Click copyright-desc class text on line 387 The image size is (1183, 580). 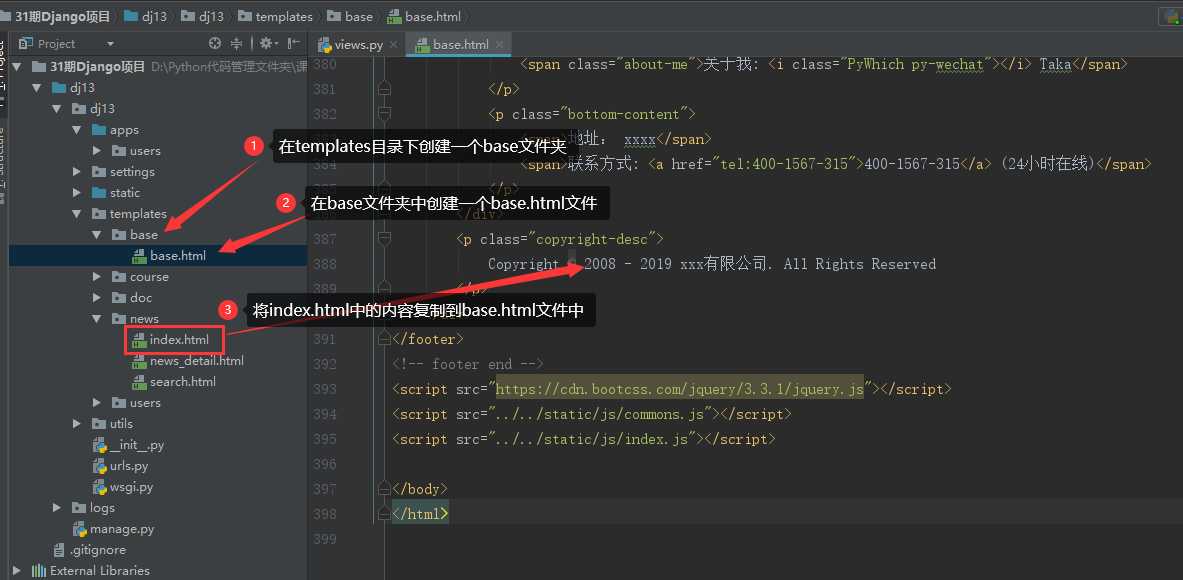tap(592, 239)
